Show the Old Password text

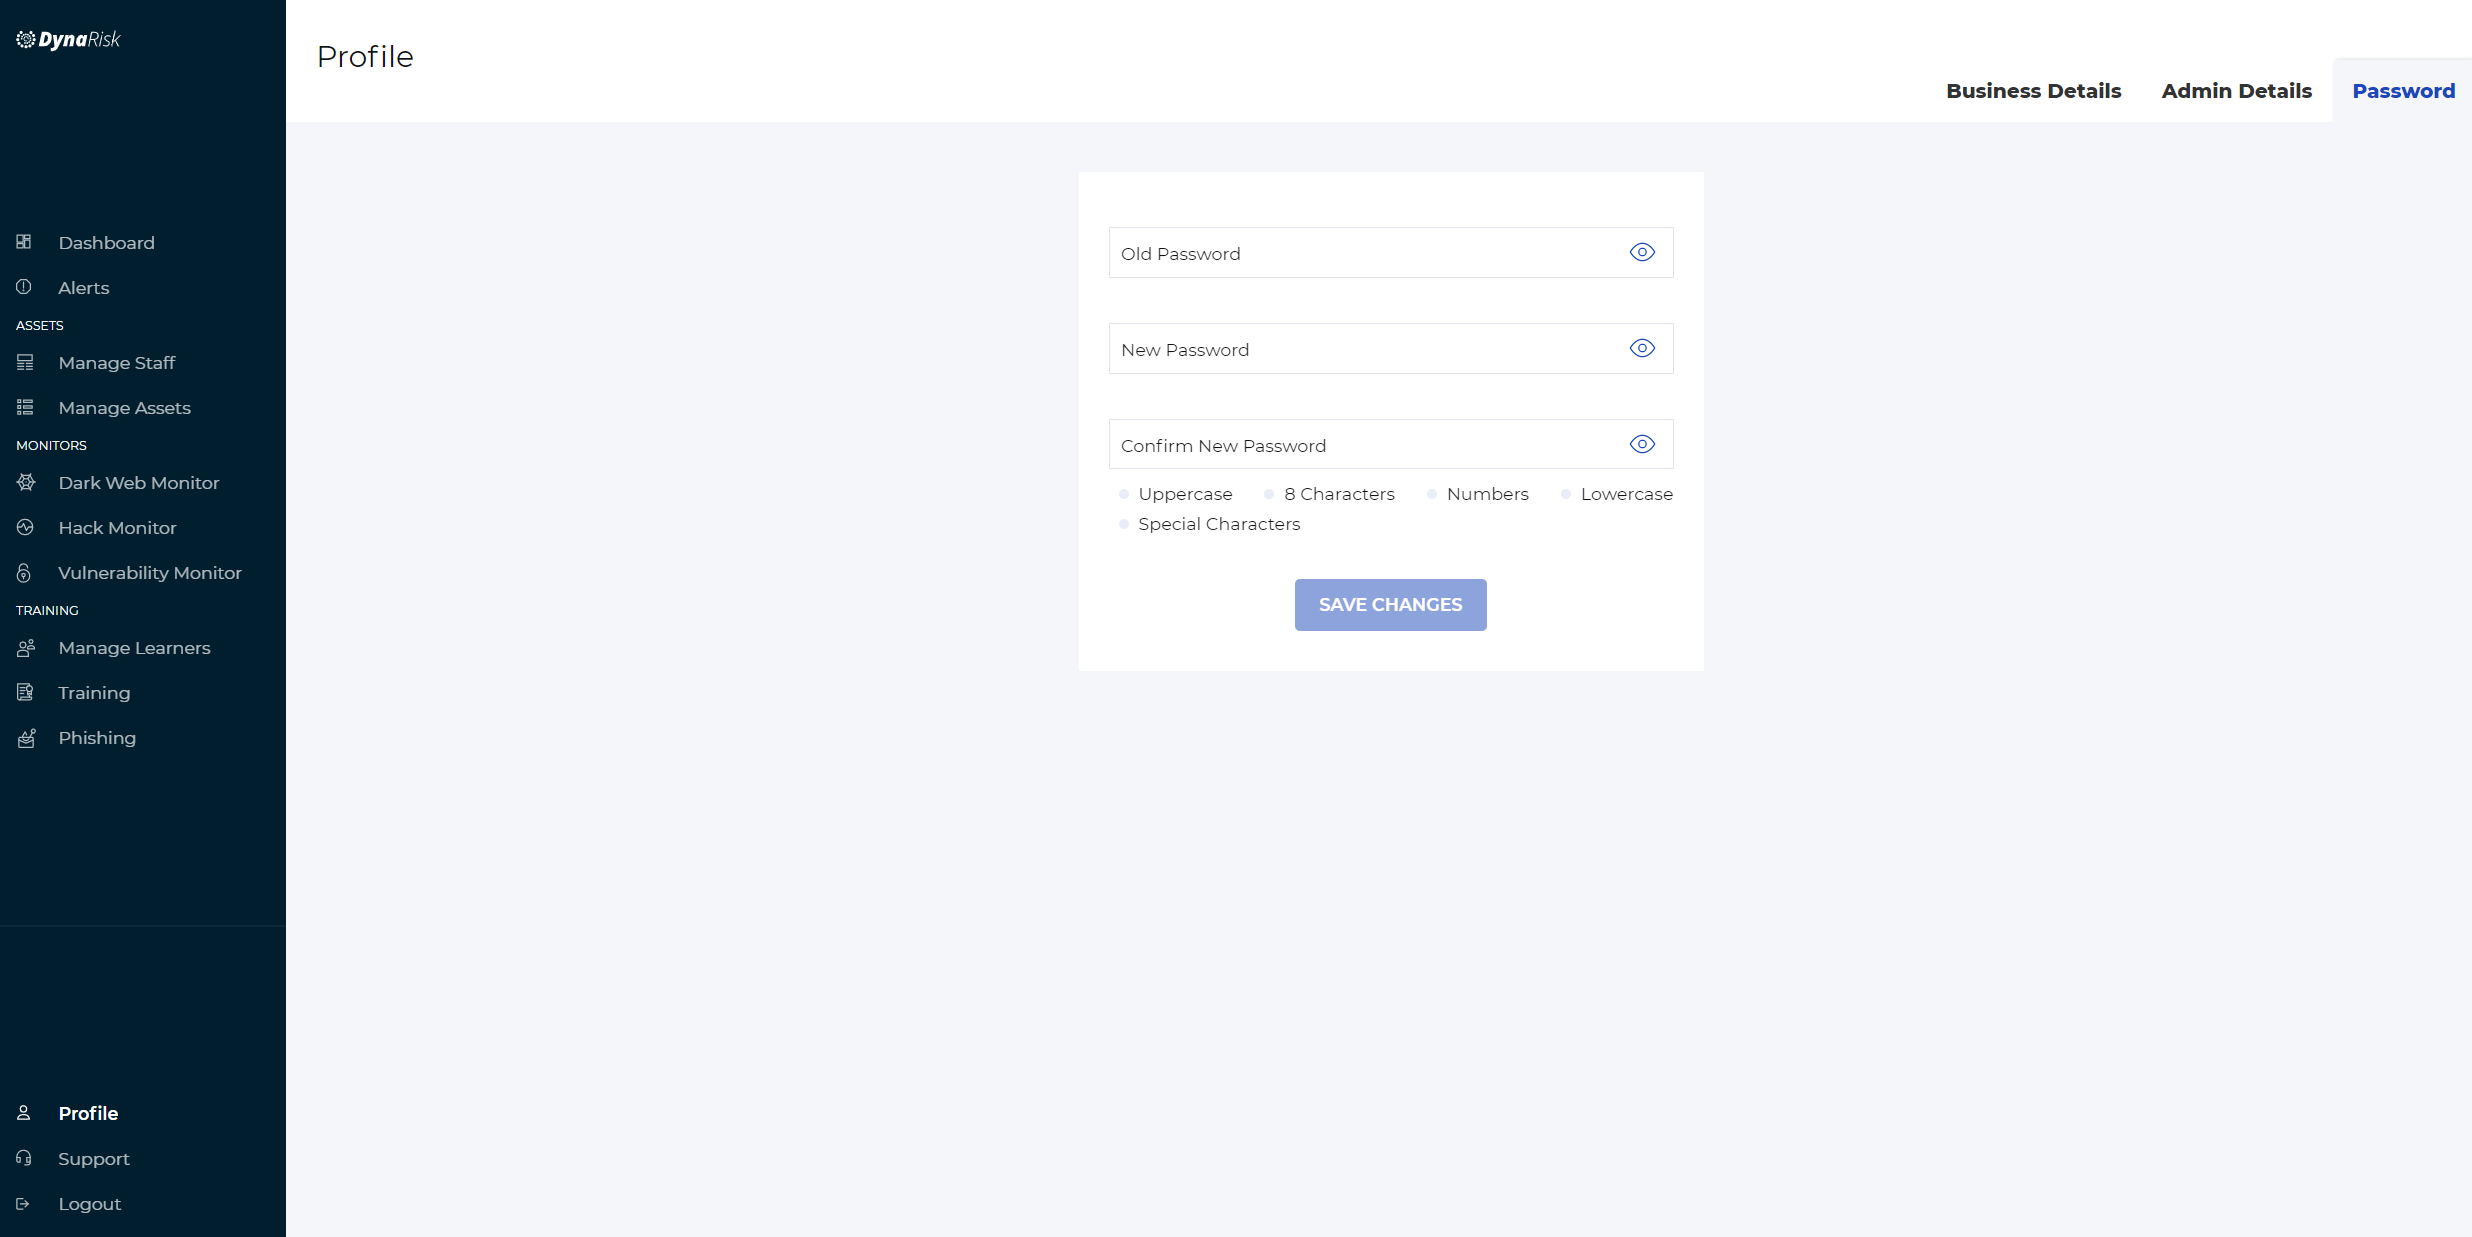(1642, 252)
